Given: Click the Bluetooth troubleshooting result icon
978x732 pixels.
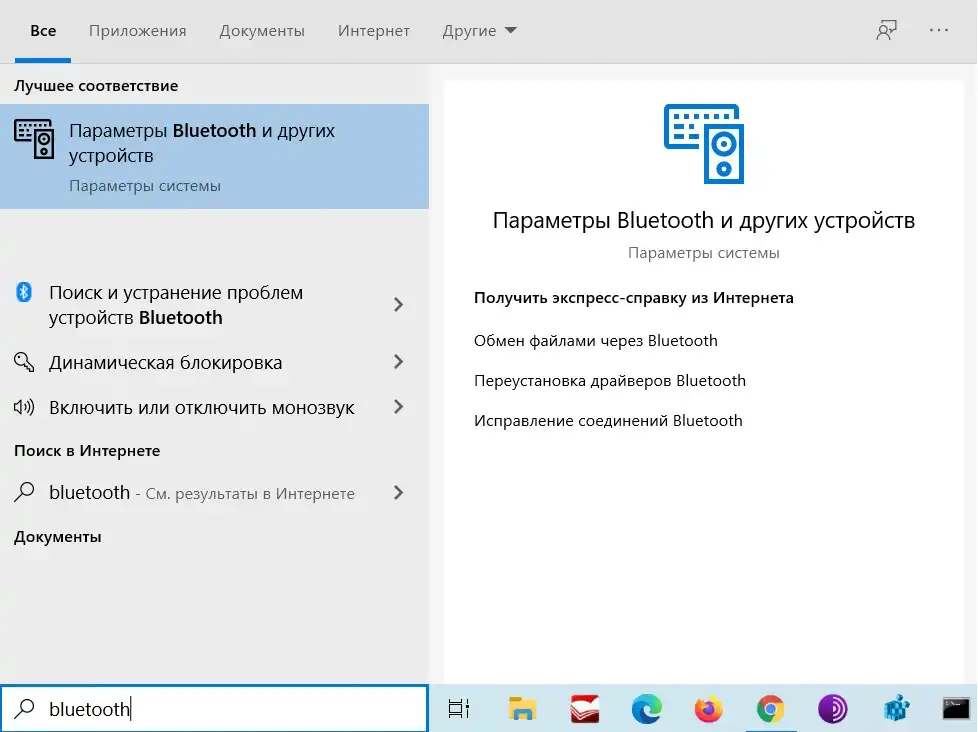Looking at the screenshot, I should pyautogui.click(x=24, y=292).
